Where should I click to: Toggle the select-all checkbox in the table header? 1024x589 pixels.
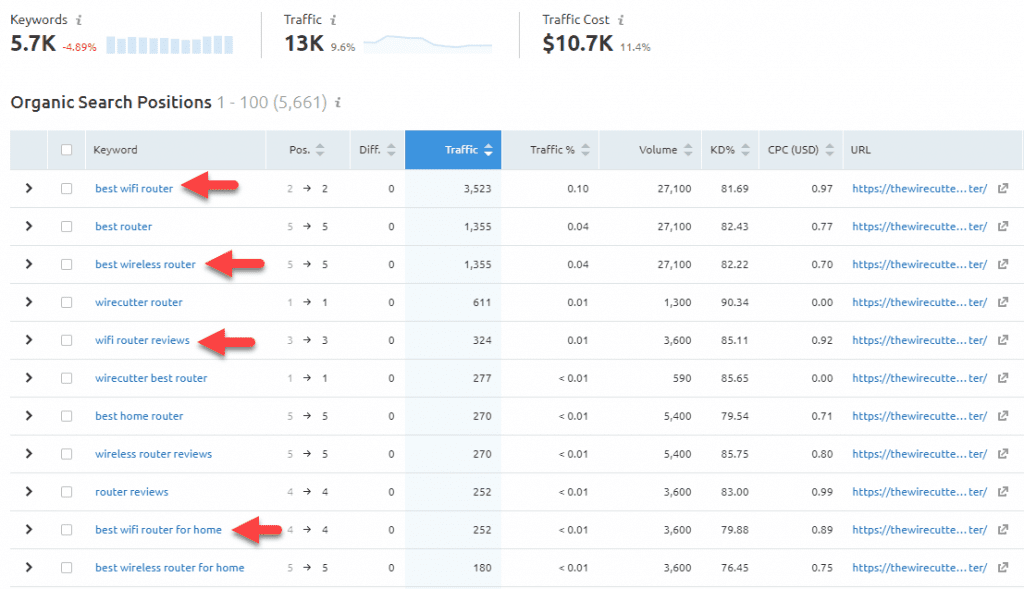pyautogui.click(x=66, y=149)
